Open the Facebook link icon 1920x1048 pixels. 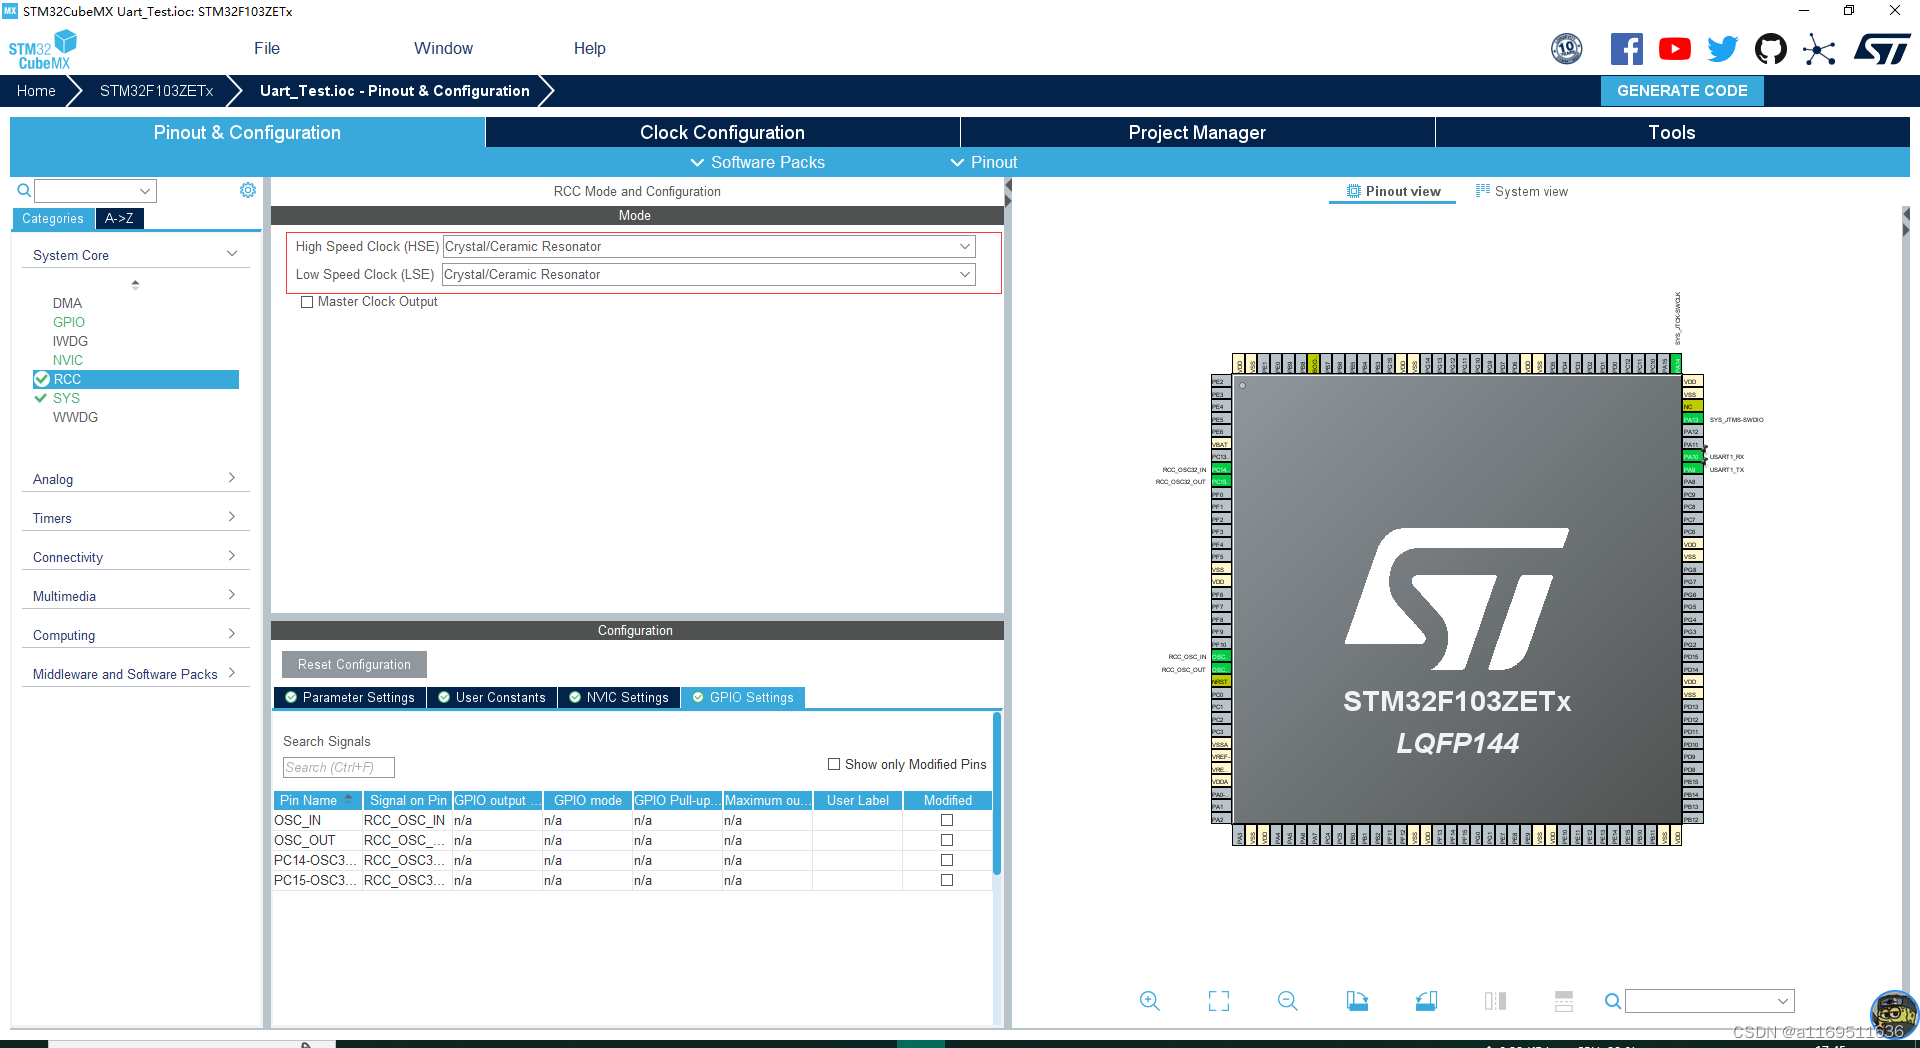1627,49
